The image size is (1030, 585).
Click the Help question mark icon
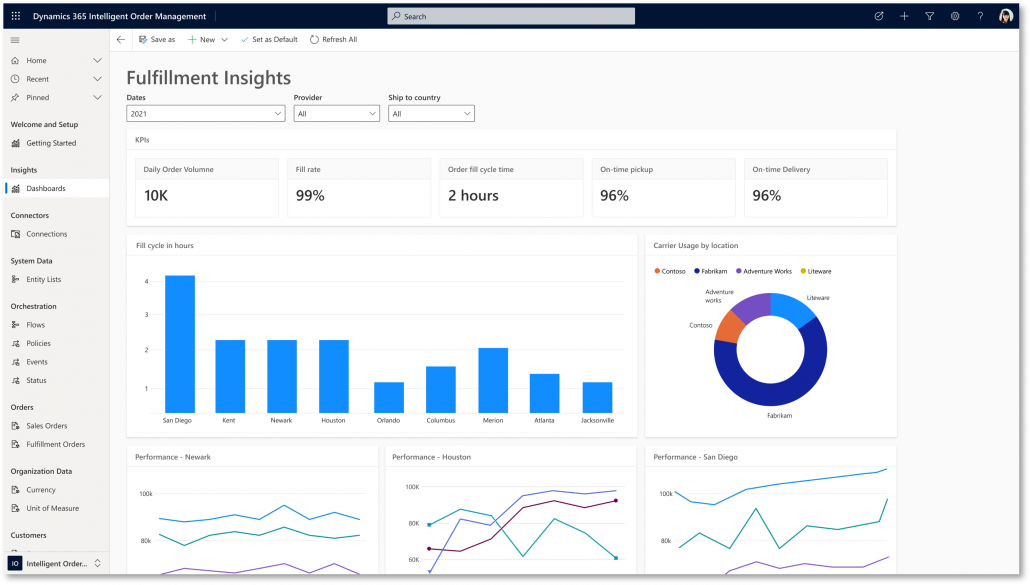pyautogui.click(x=979, y=15)
